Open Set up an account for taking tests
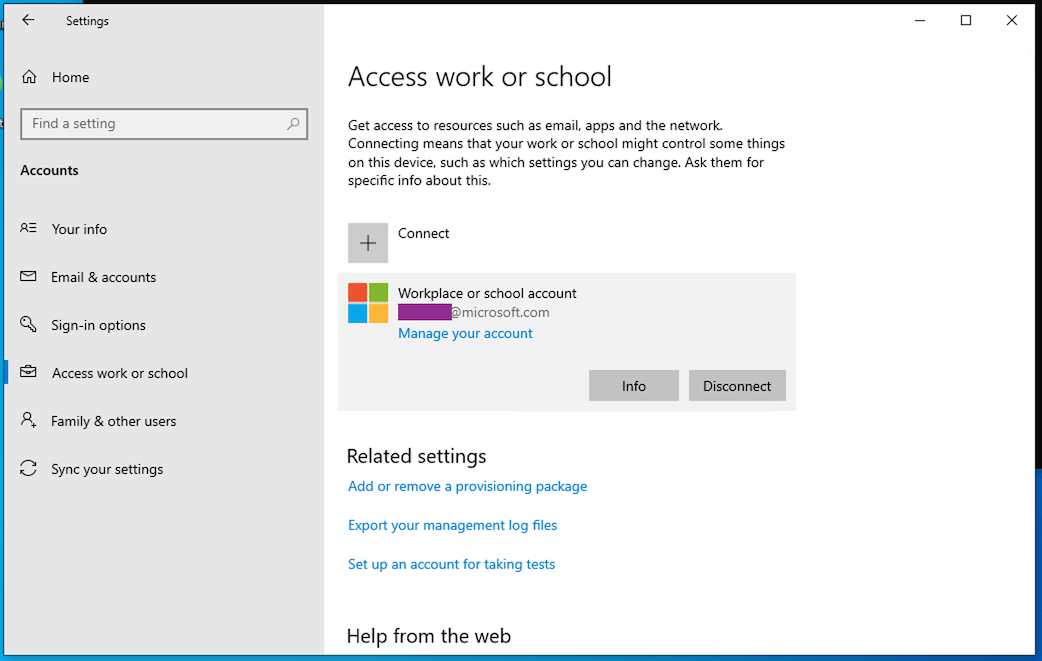 (x=451, y=564)
